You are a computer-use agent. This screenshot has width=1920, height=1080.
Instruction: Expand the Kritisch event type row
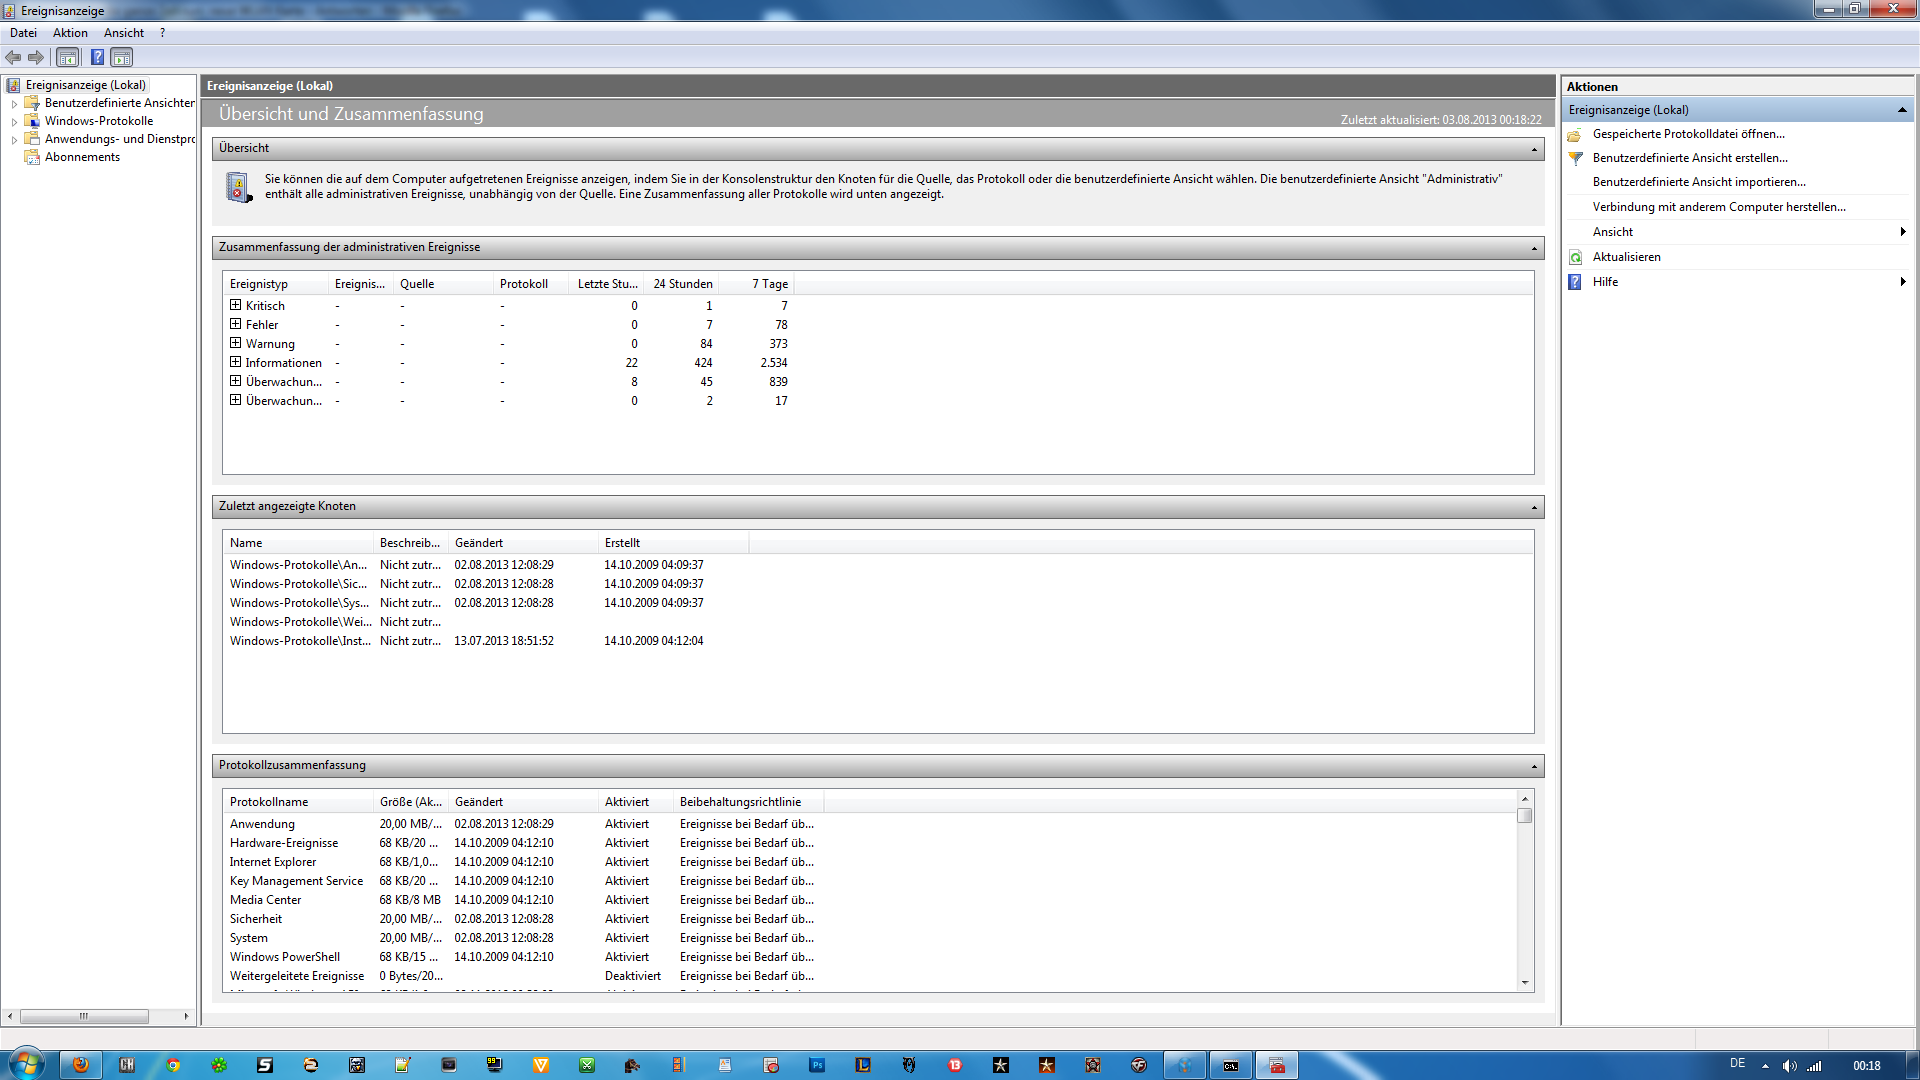coord(236,305)
